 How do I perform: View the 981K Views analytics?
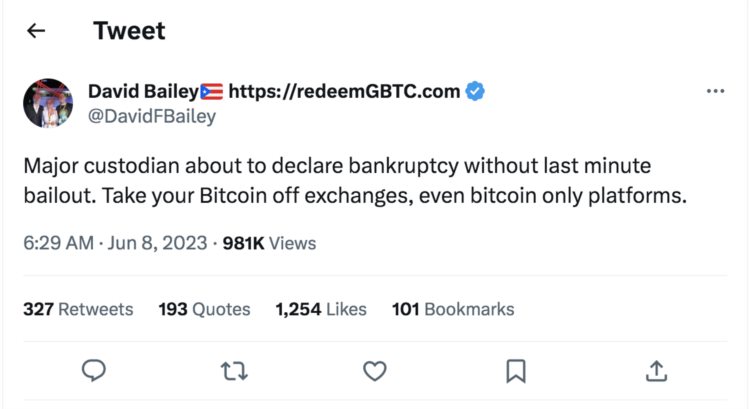268,243
